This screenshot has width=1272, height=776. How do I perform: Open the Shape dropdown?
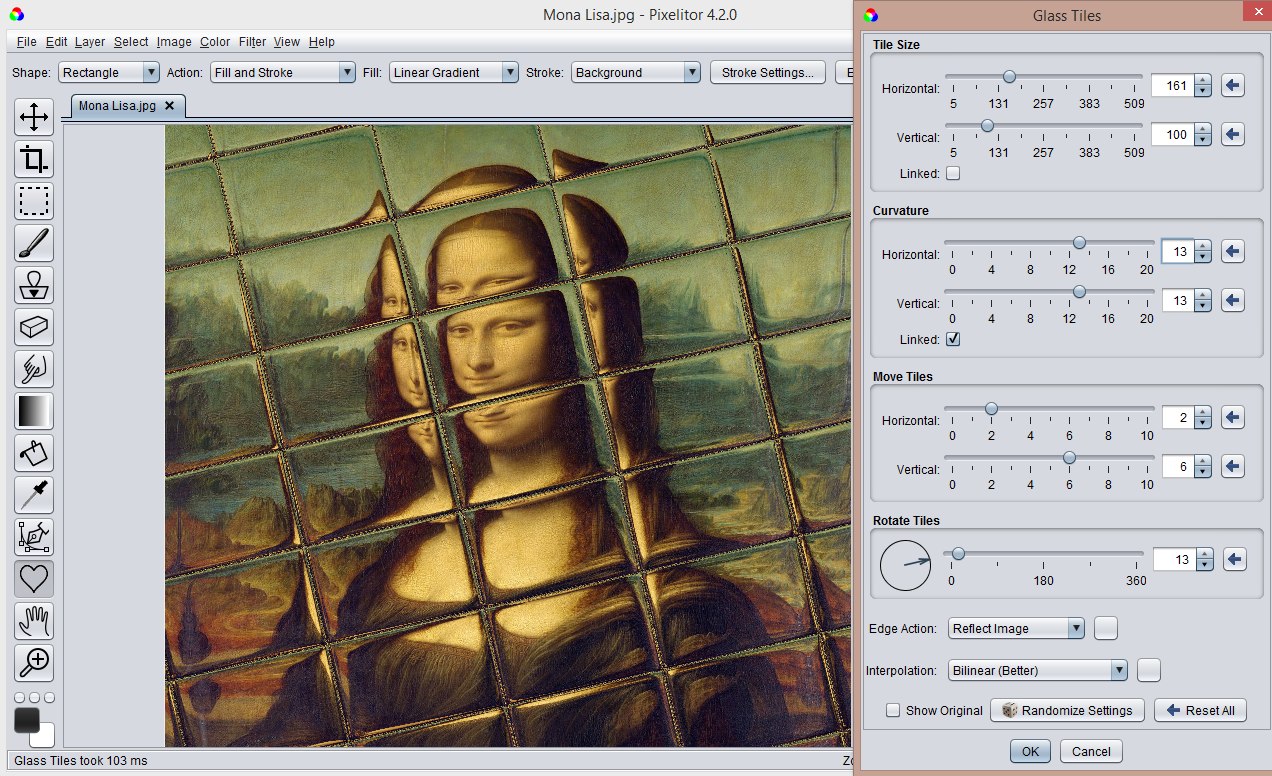[x=108, y=72]
